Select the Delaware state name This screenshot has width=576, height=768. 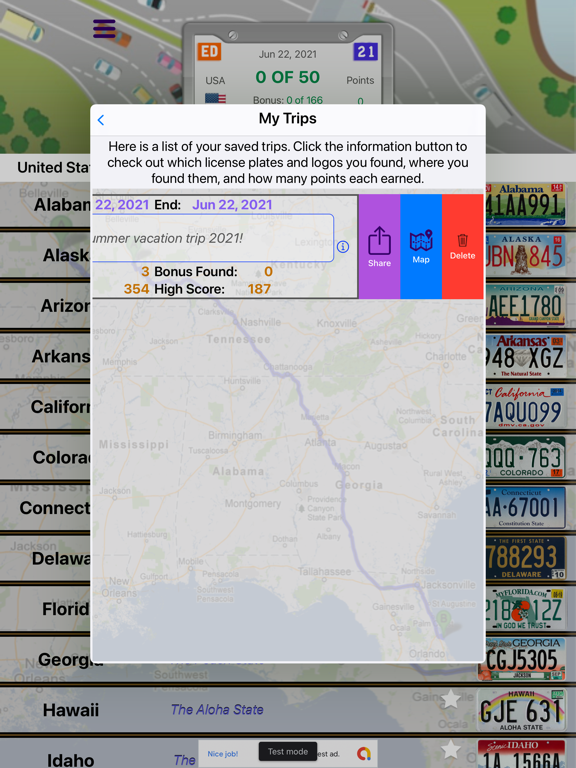tap(61, 558)
